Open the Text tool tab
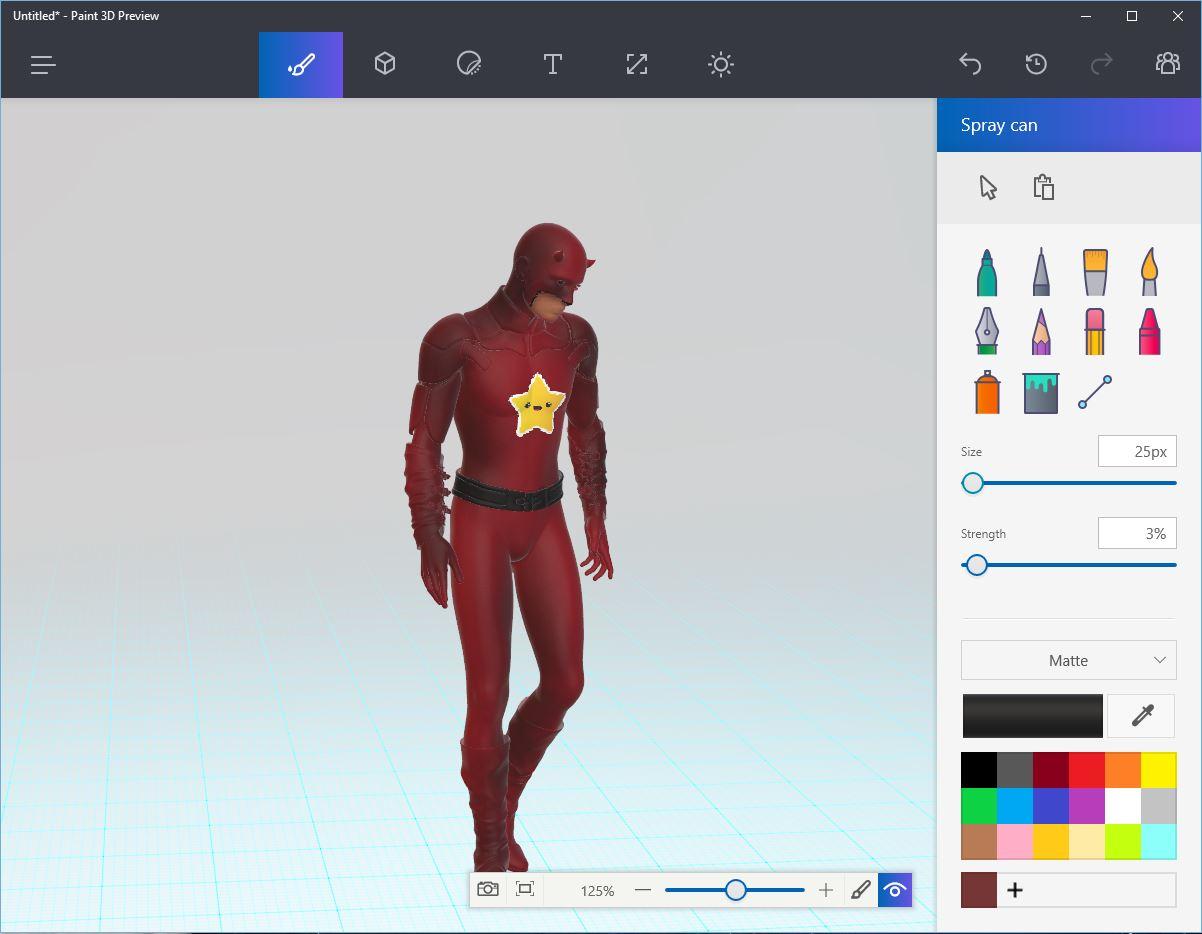Screen dimensions: 1202x934 click(x=552, y=65)
